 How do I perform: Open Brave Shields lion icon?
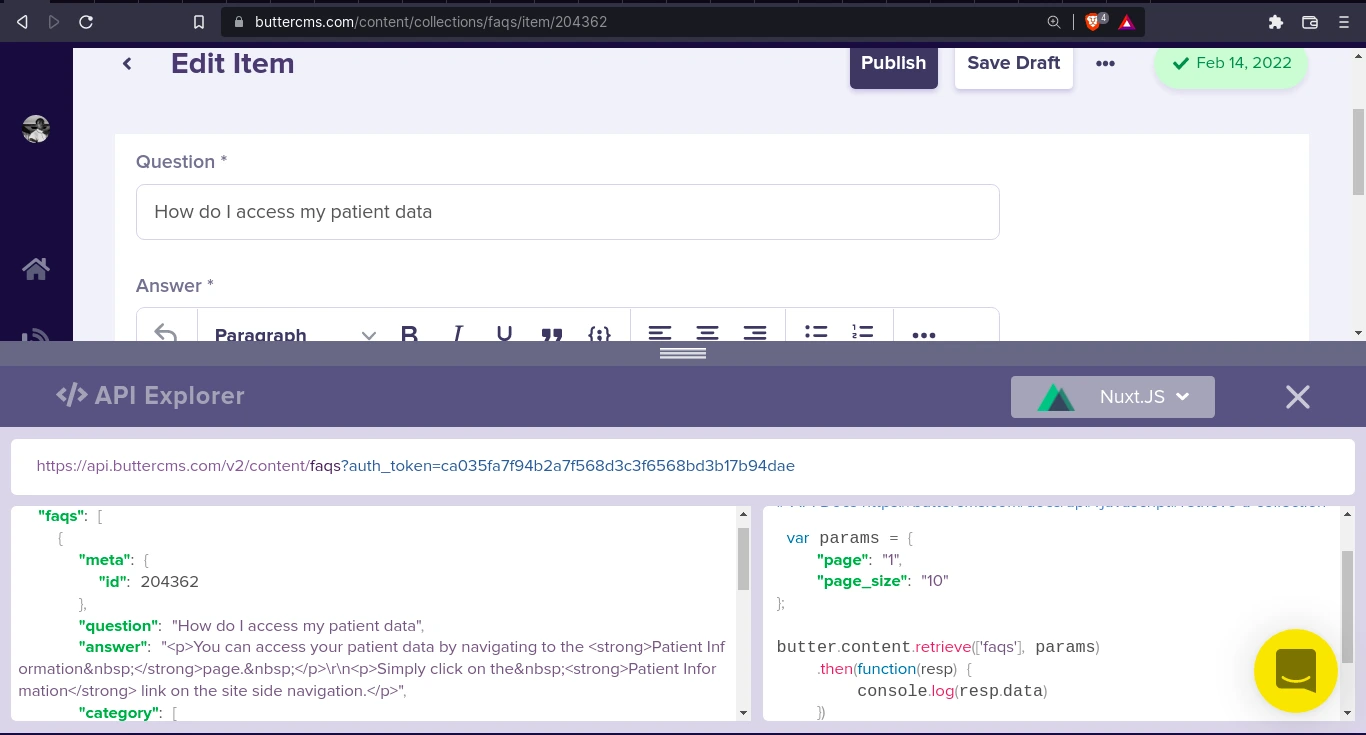1095,21
